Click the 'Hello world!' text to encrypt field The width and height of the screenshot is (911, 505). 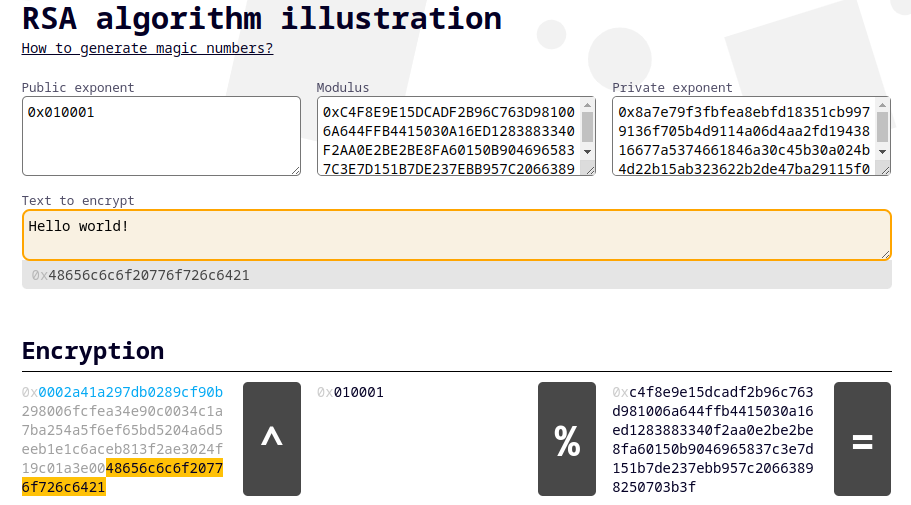457,235
